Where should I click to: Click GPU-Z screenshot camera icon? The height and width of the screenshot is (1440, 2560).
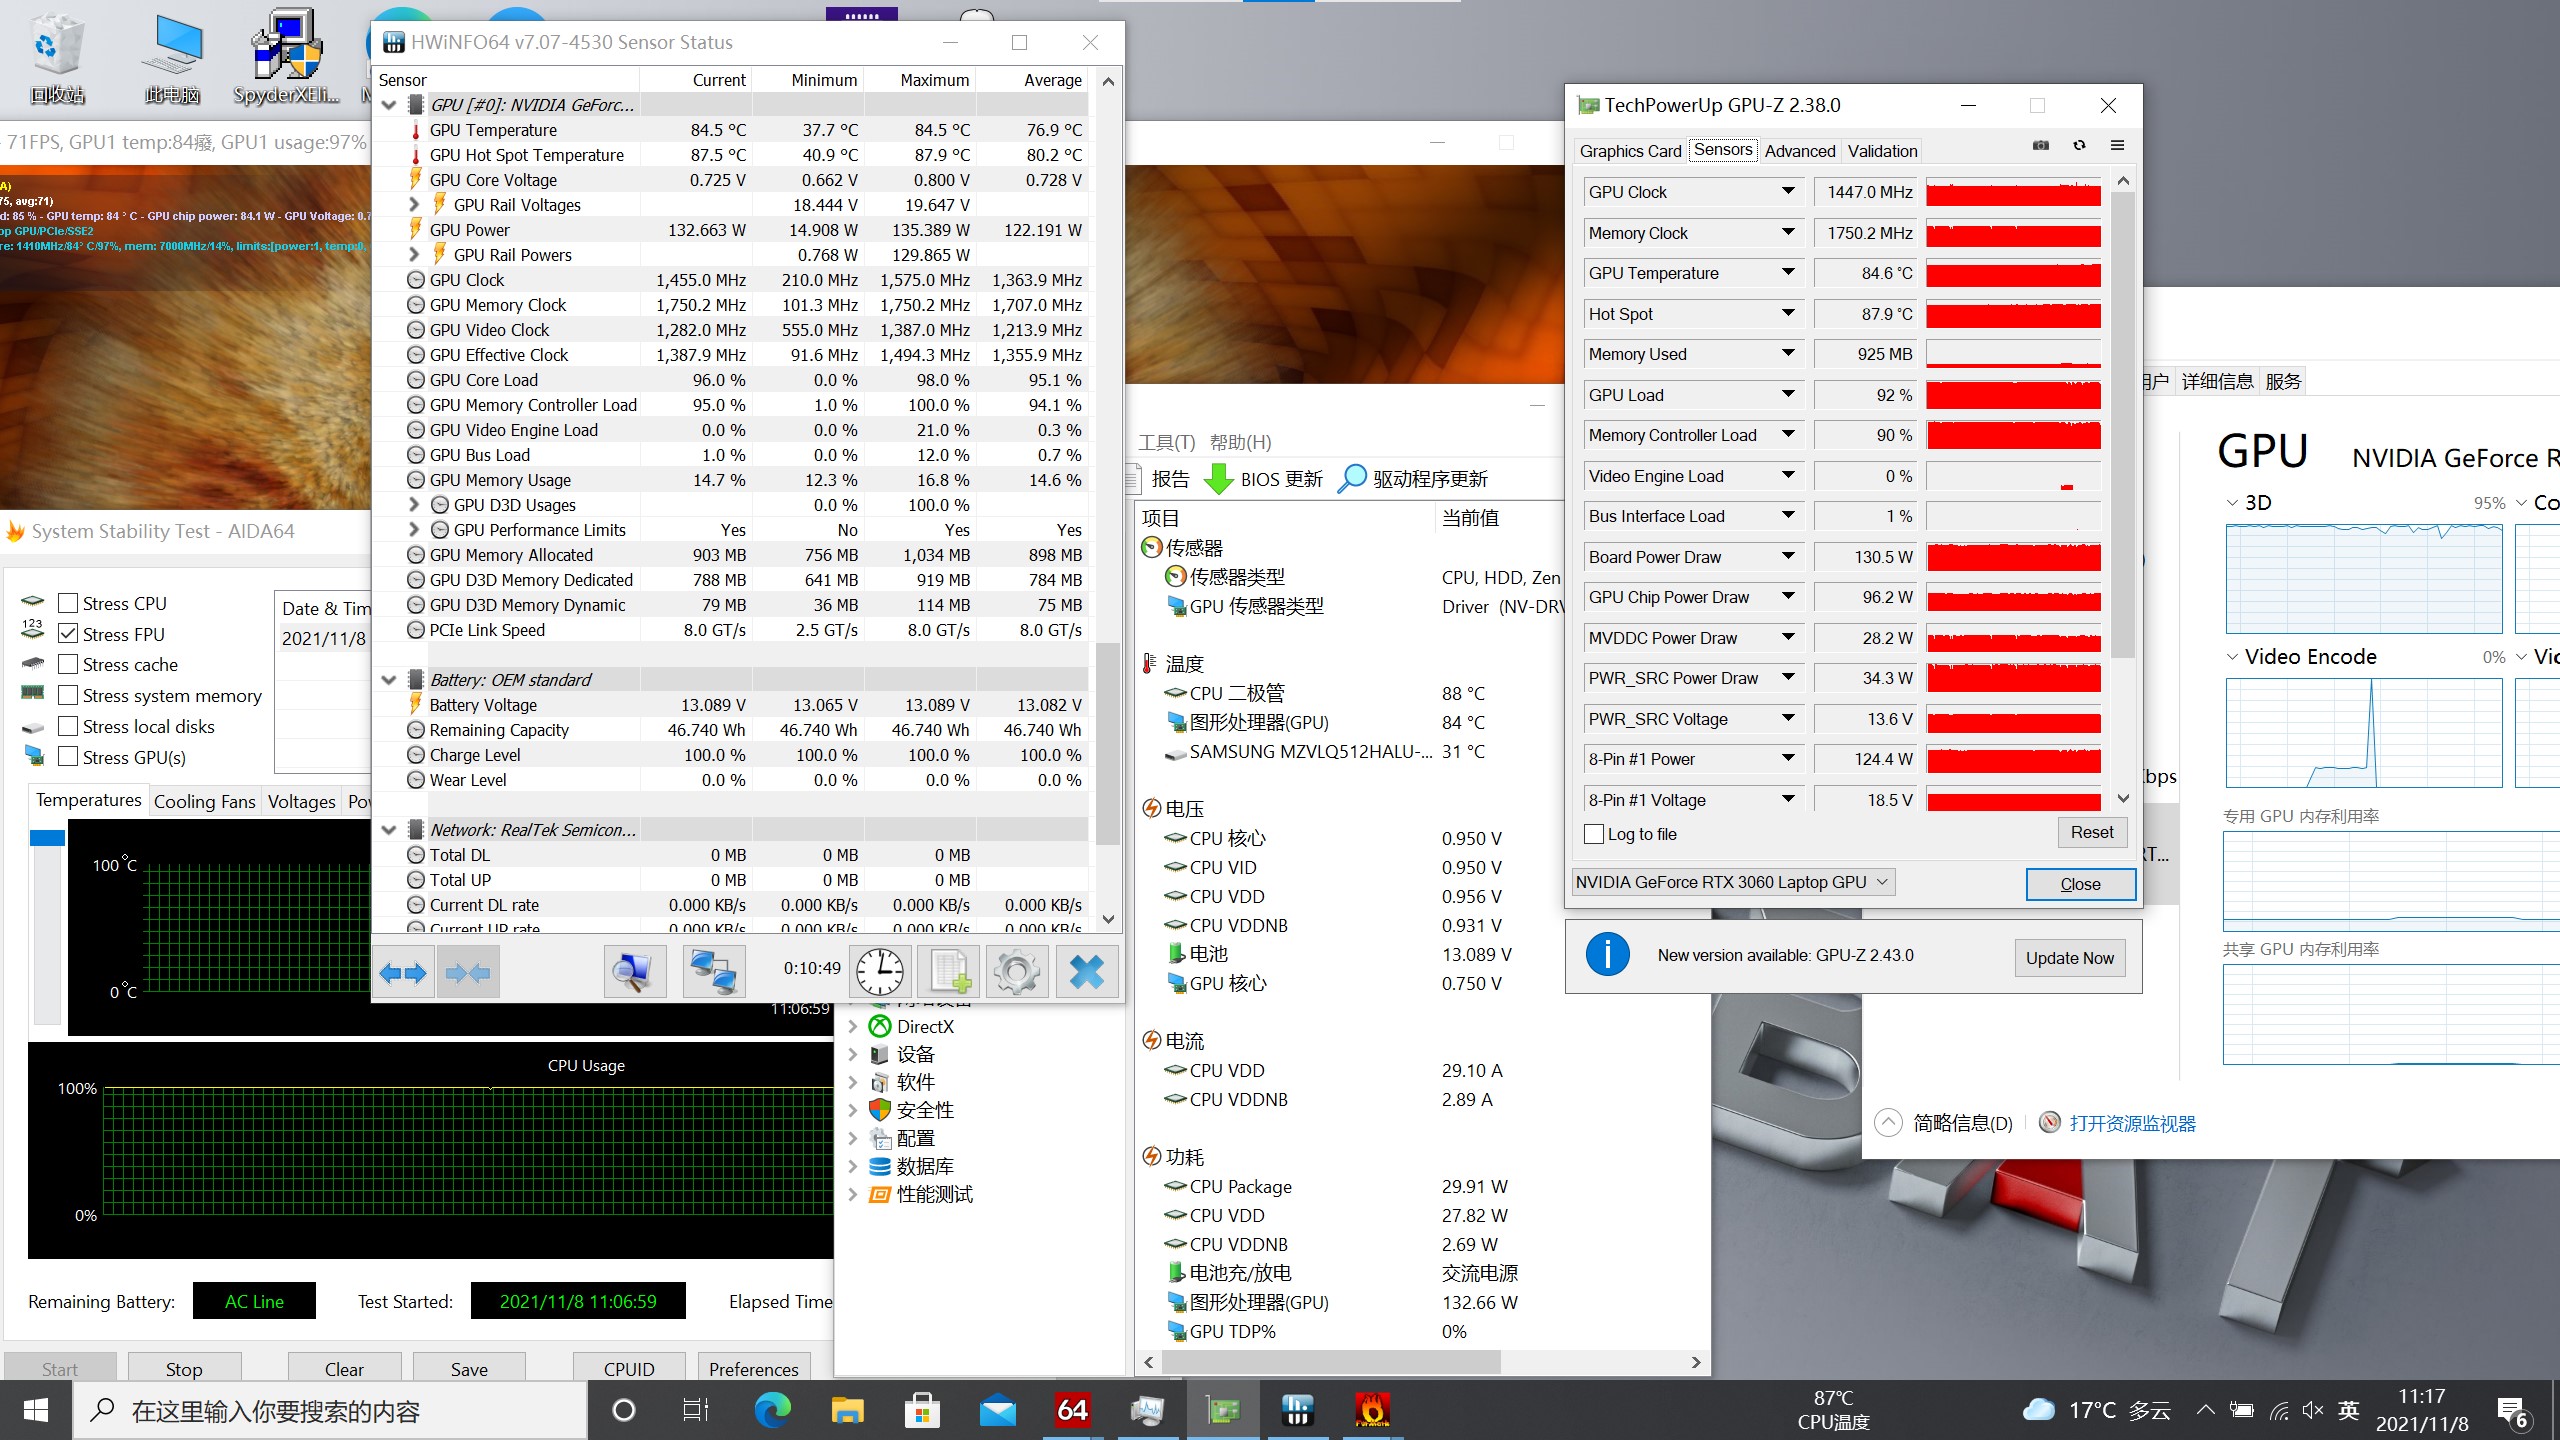click(x=2041, y=146)
